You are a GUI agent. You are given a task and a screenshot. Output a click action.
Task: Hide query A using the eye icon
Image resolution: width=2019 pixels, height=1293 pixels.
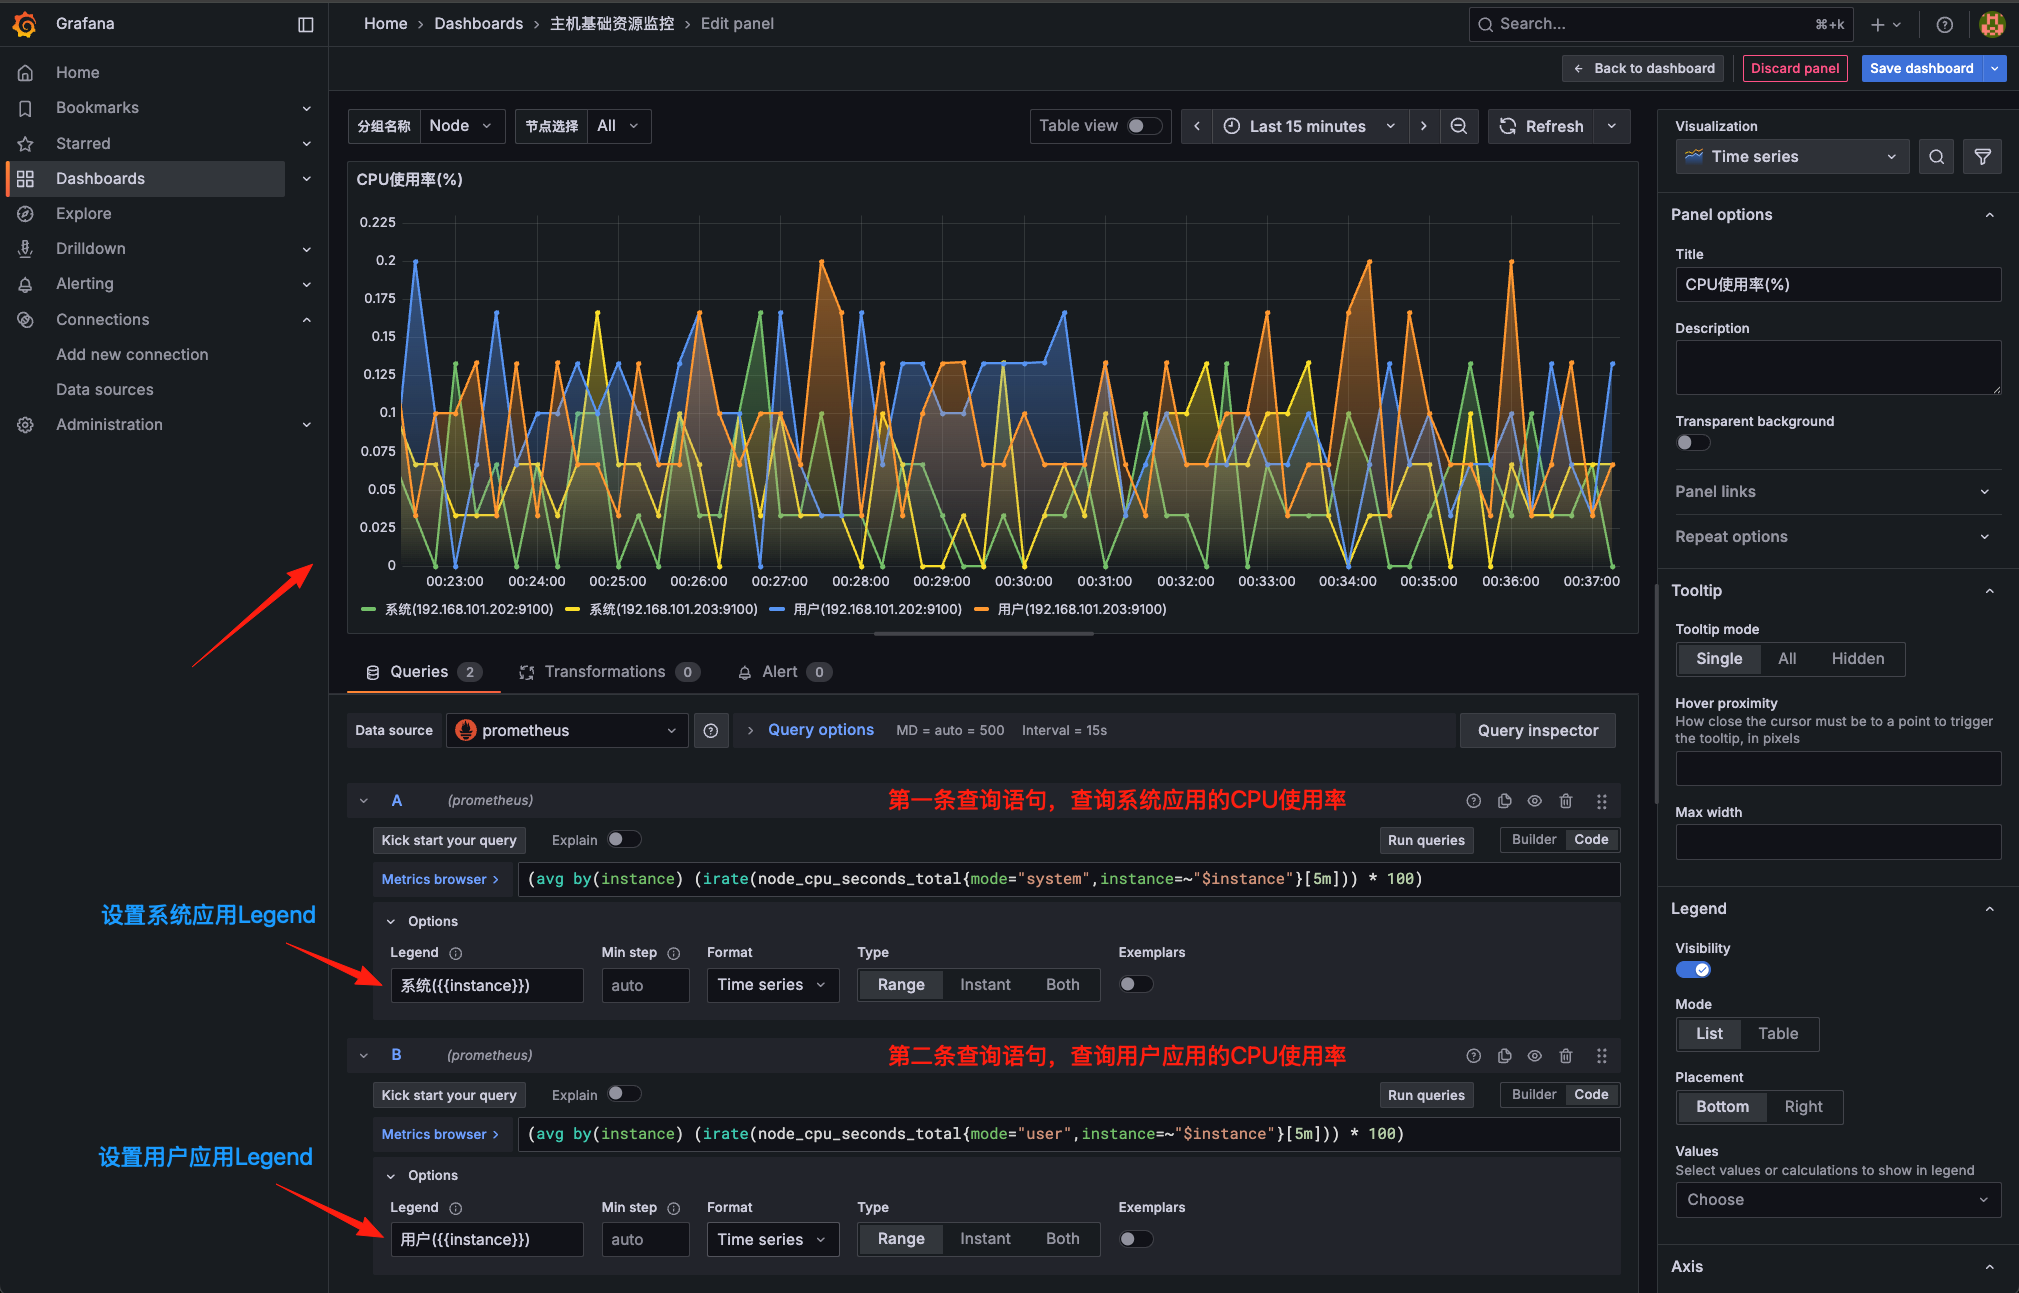click(1535, 800)
